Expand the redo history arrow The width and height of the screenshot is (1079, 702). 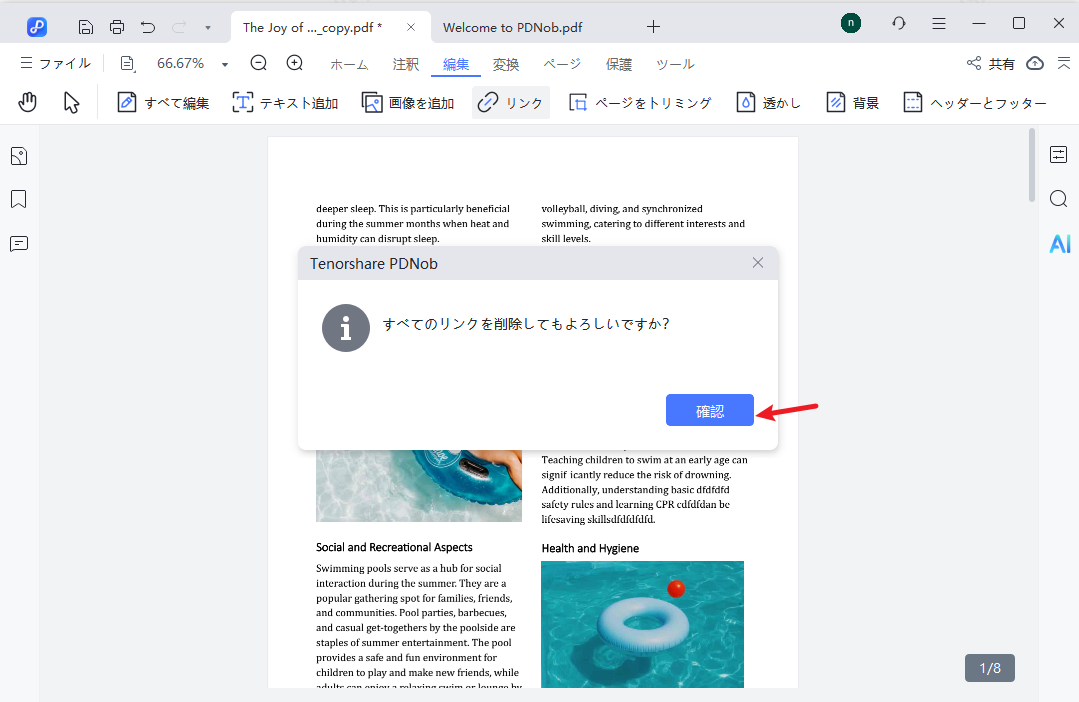pyautogui.click(x=207, y=27)
